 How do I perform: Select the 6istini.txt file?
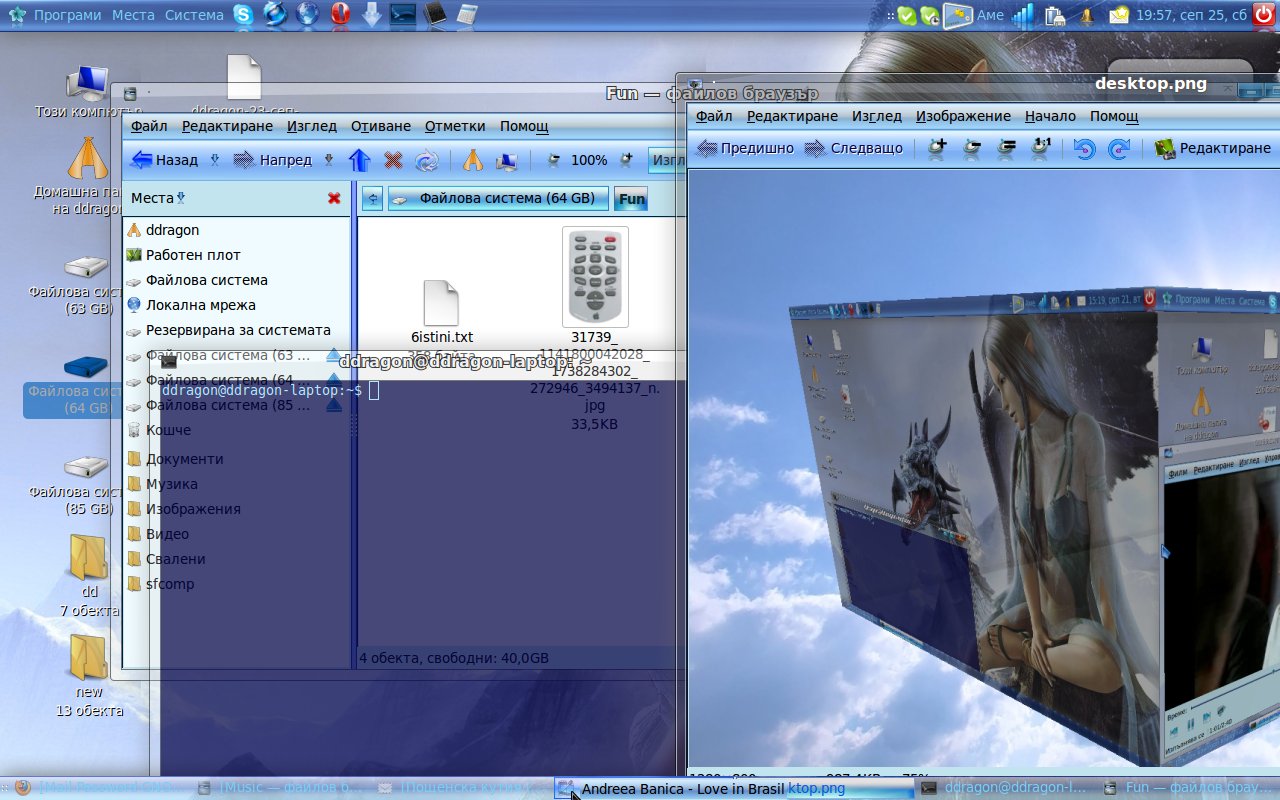pos(441,312)
